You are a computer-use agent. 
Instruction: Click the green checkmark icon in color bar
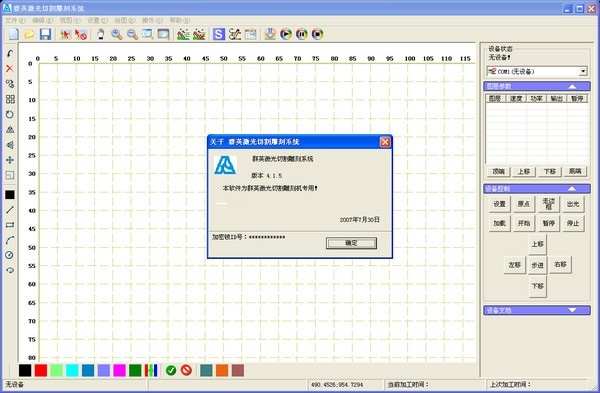tap(171, 370)
